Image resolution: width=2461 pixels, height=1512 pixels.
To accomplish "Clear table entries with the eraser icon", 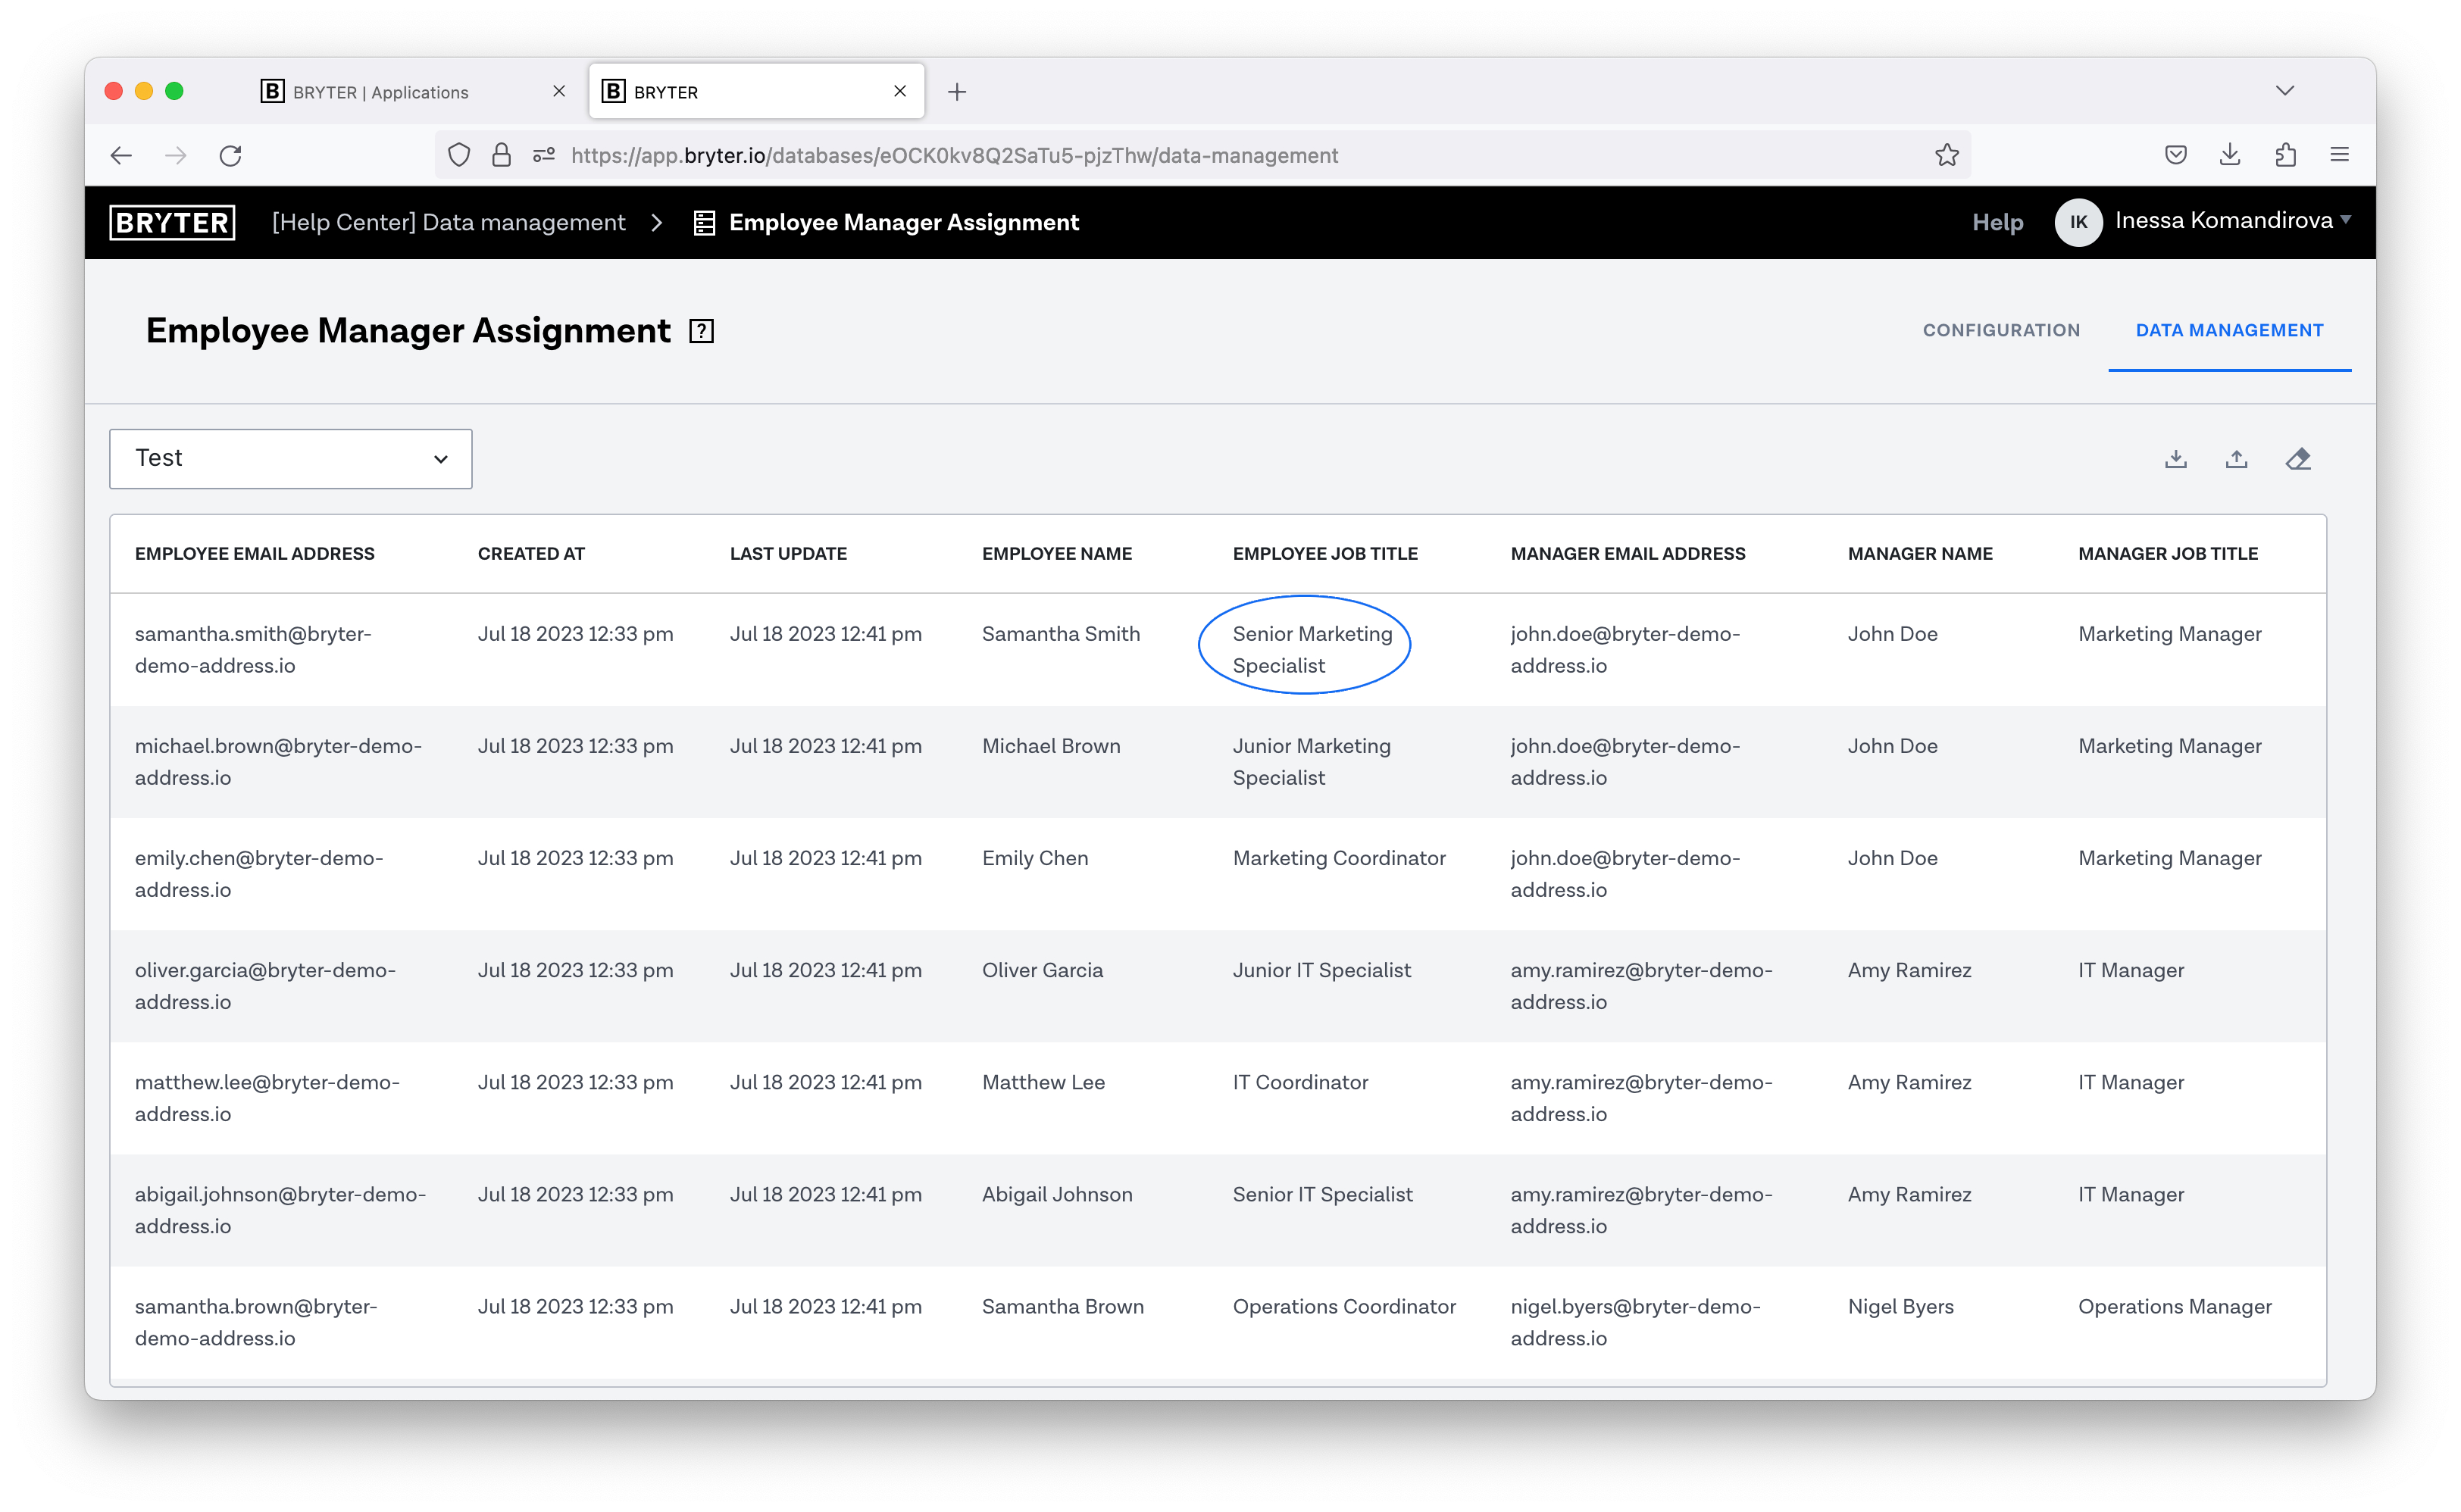I will 2298,458.
